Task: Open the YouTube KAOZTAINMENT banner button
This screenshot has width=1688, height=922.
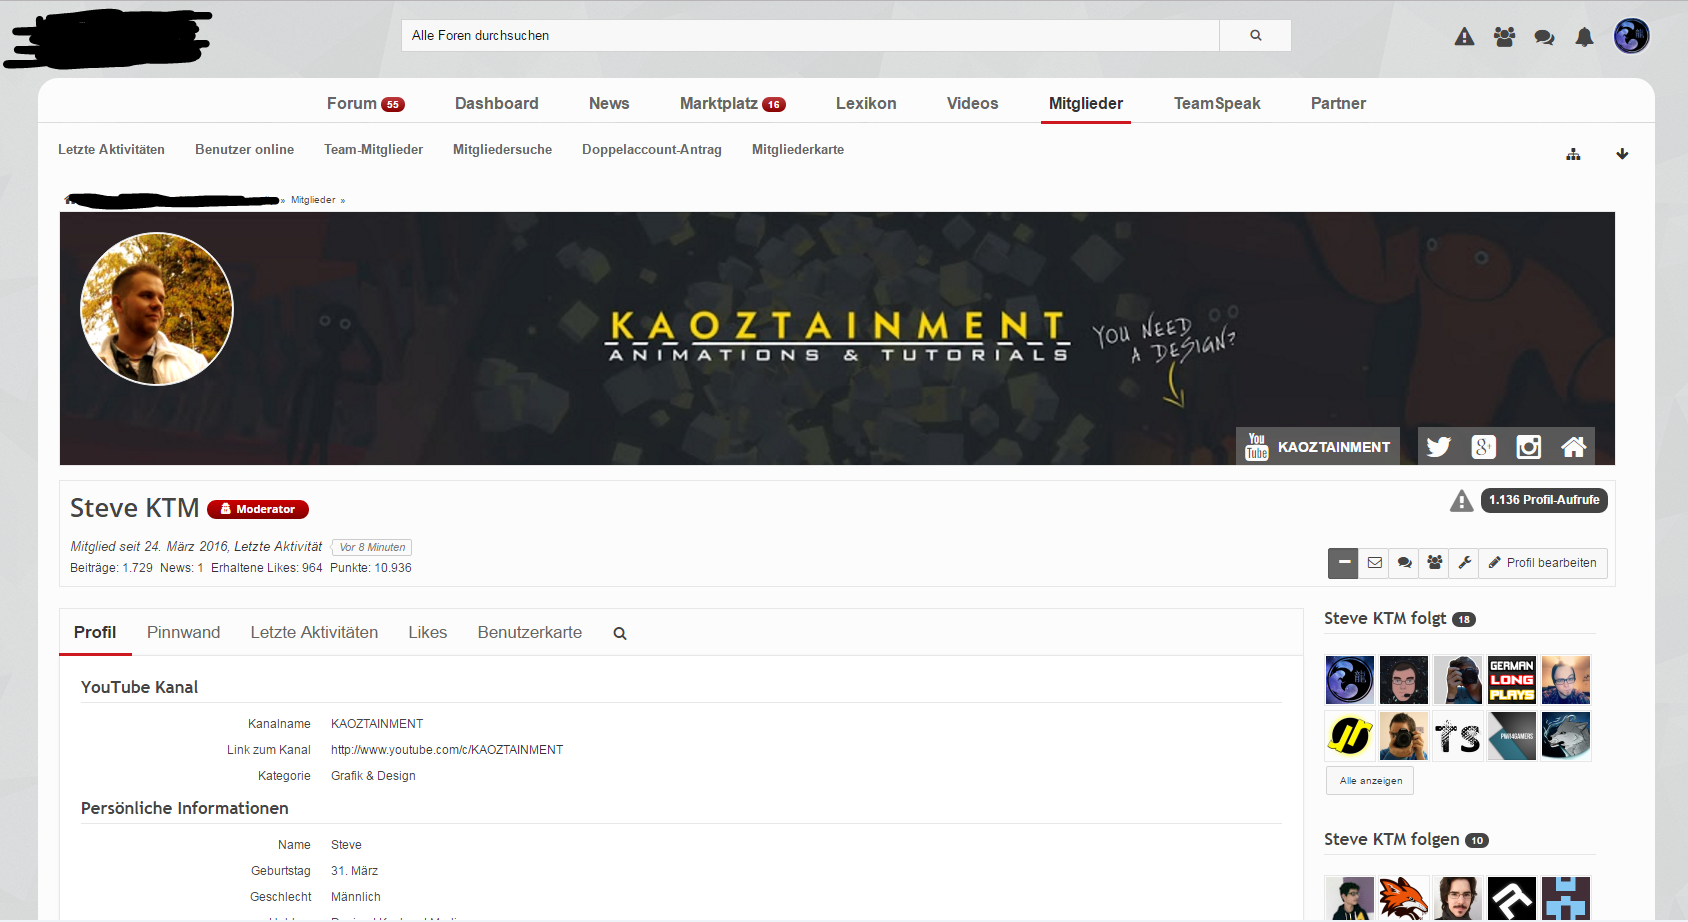Action: click(1318, 446)
